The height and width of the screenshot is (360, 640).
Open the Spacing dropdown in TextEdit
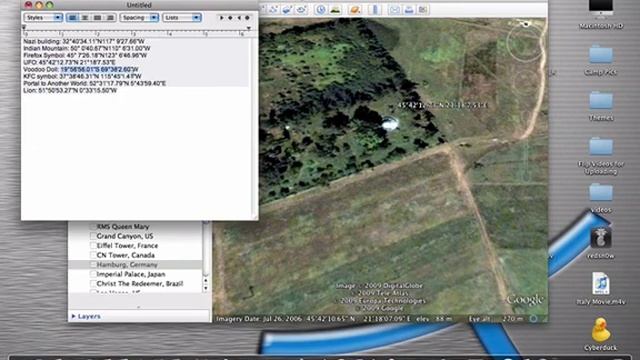[139, 18]
